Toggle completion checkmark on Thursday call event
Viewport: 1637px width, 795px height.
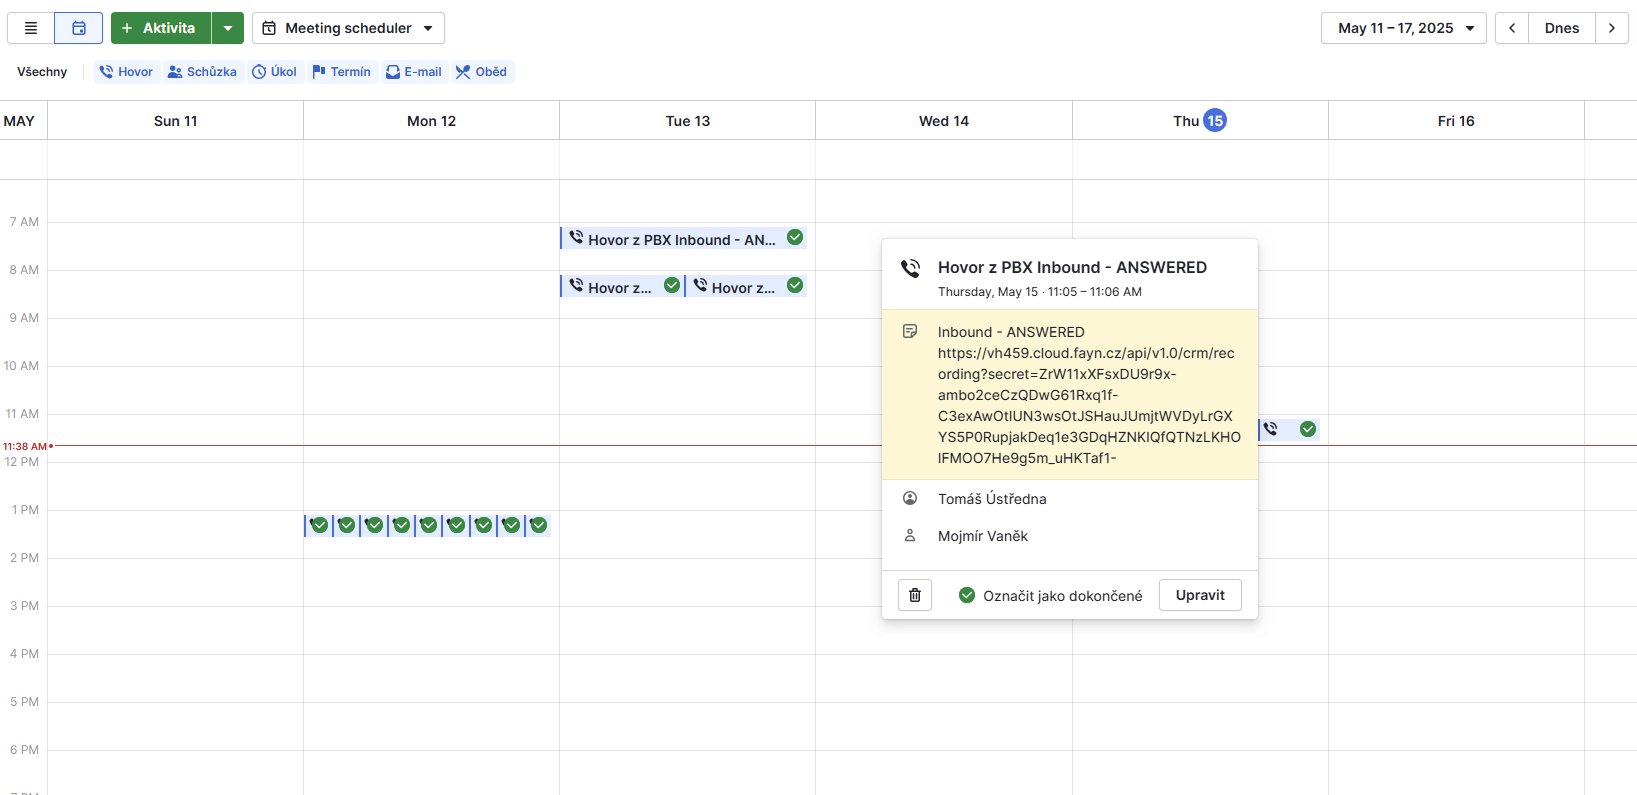(x=1307, y=429)
